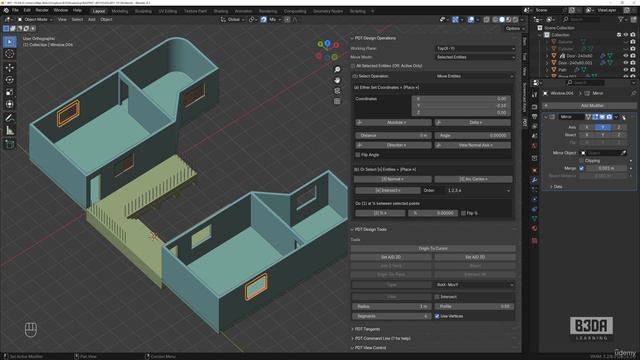This screenshot has height=360, width=640.
Task: Open the Select Operation Move Entities dropdown
Action: 474,76
